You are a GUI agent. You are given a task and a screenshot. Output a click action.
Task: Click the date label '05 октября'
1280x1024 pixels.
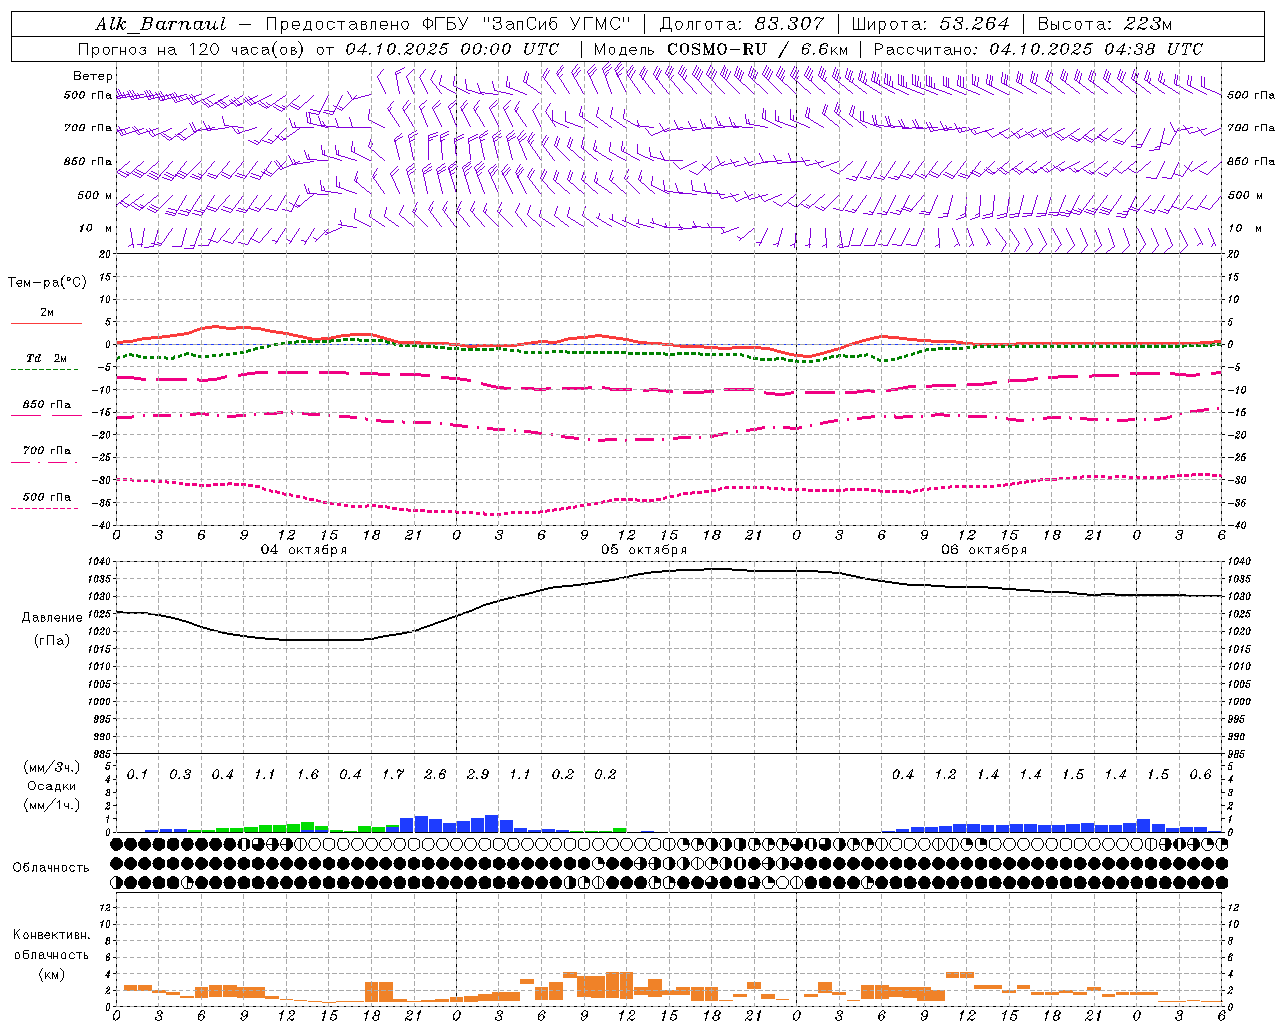644,549
